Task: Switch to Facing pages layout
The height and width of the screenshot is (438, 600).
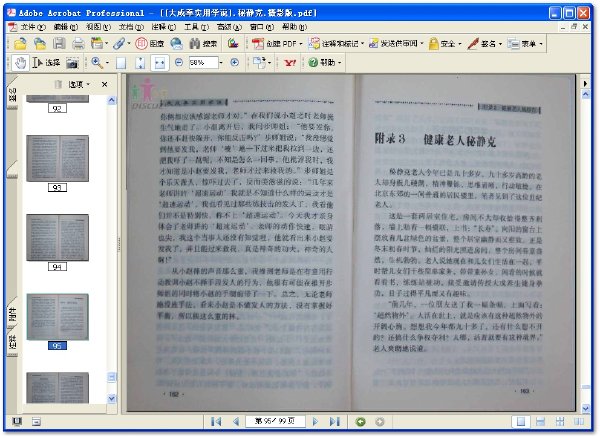Action: [579, 422]
